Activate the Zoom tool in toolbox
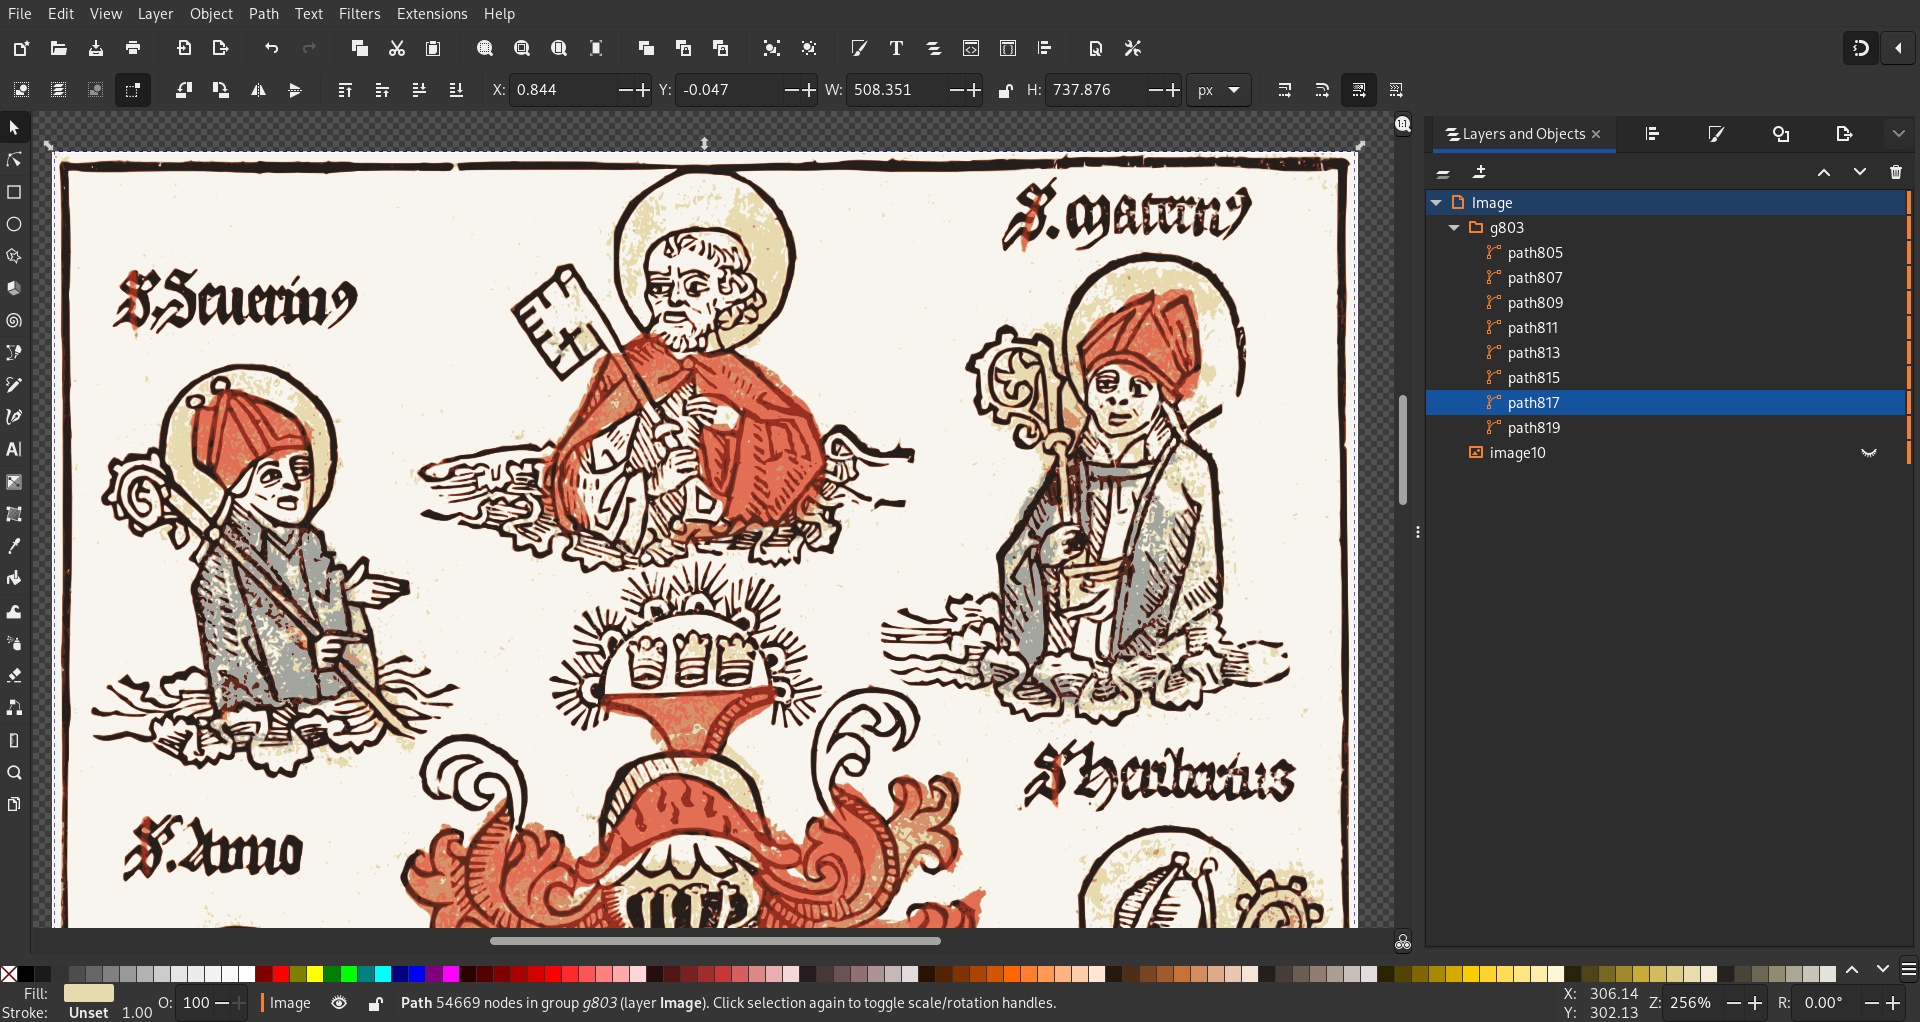 click(14, 772)
